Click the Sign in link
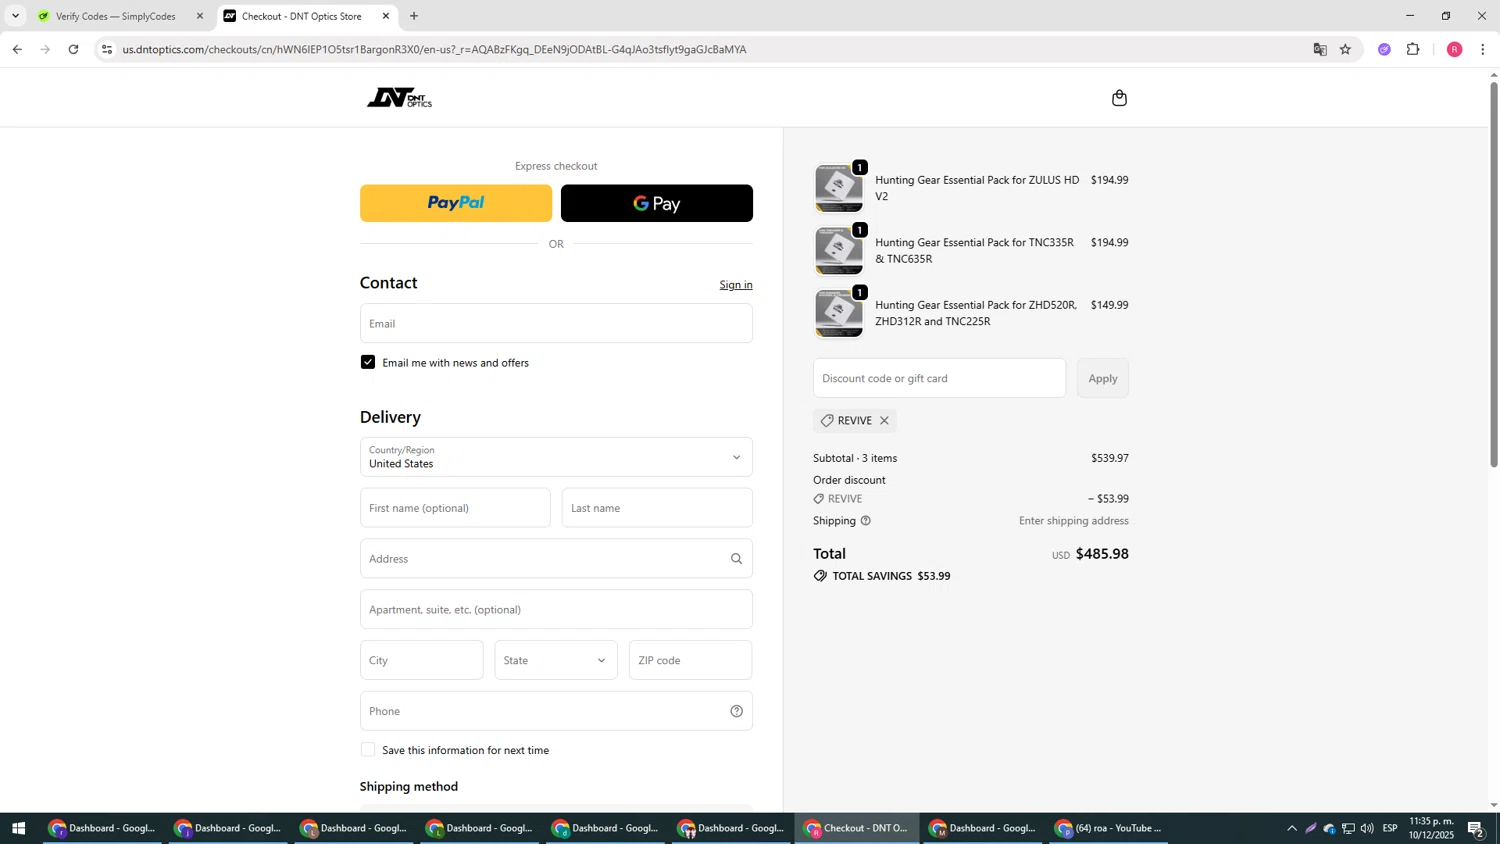The width and height of the screenshot is (1500, 844). click(x=736, y=285)
